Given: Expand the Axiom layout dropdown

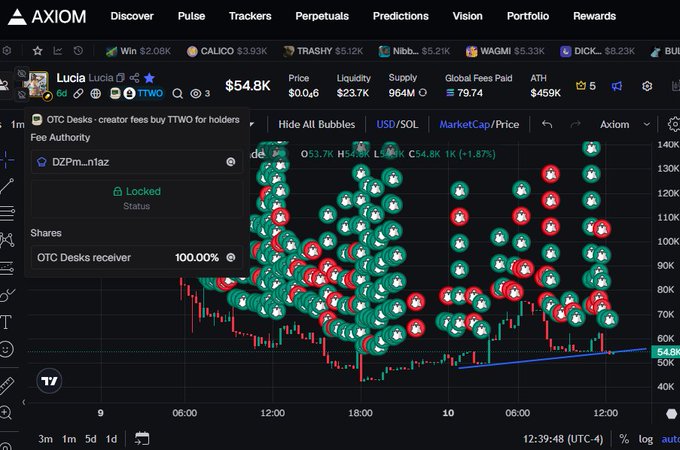Looking at the screenshot, I should [625, 124].
